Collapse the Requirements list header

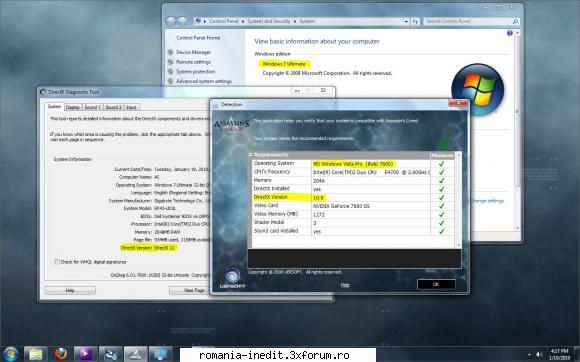250,155
